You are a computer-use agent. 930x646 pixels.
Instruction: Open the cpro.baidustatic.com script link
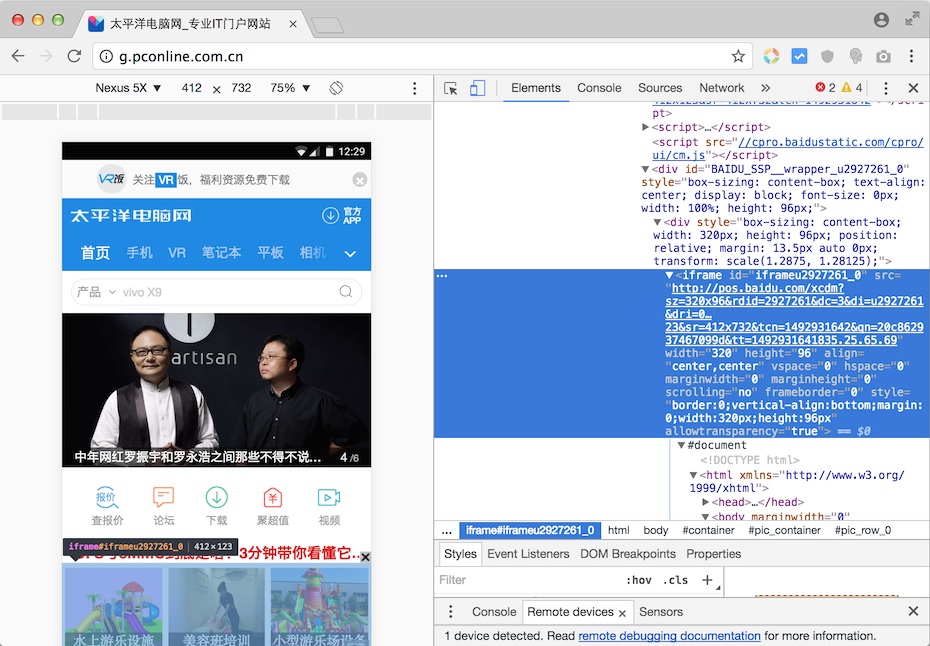click(788, 149)
